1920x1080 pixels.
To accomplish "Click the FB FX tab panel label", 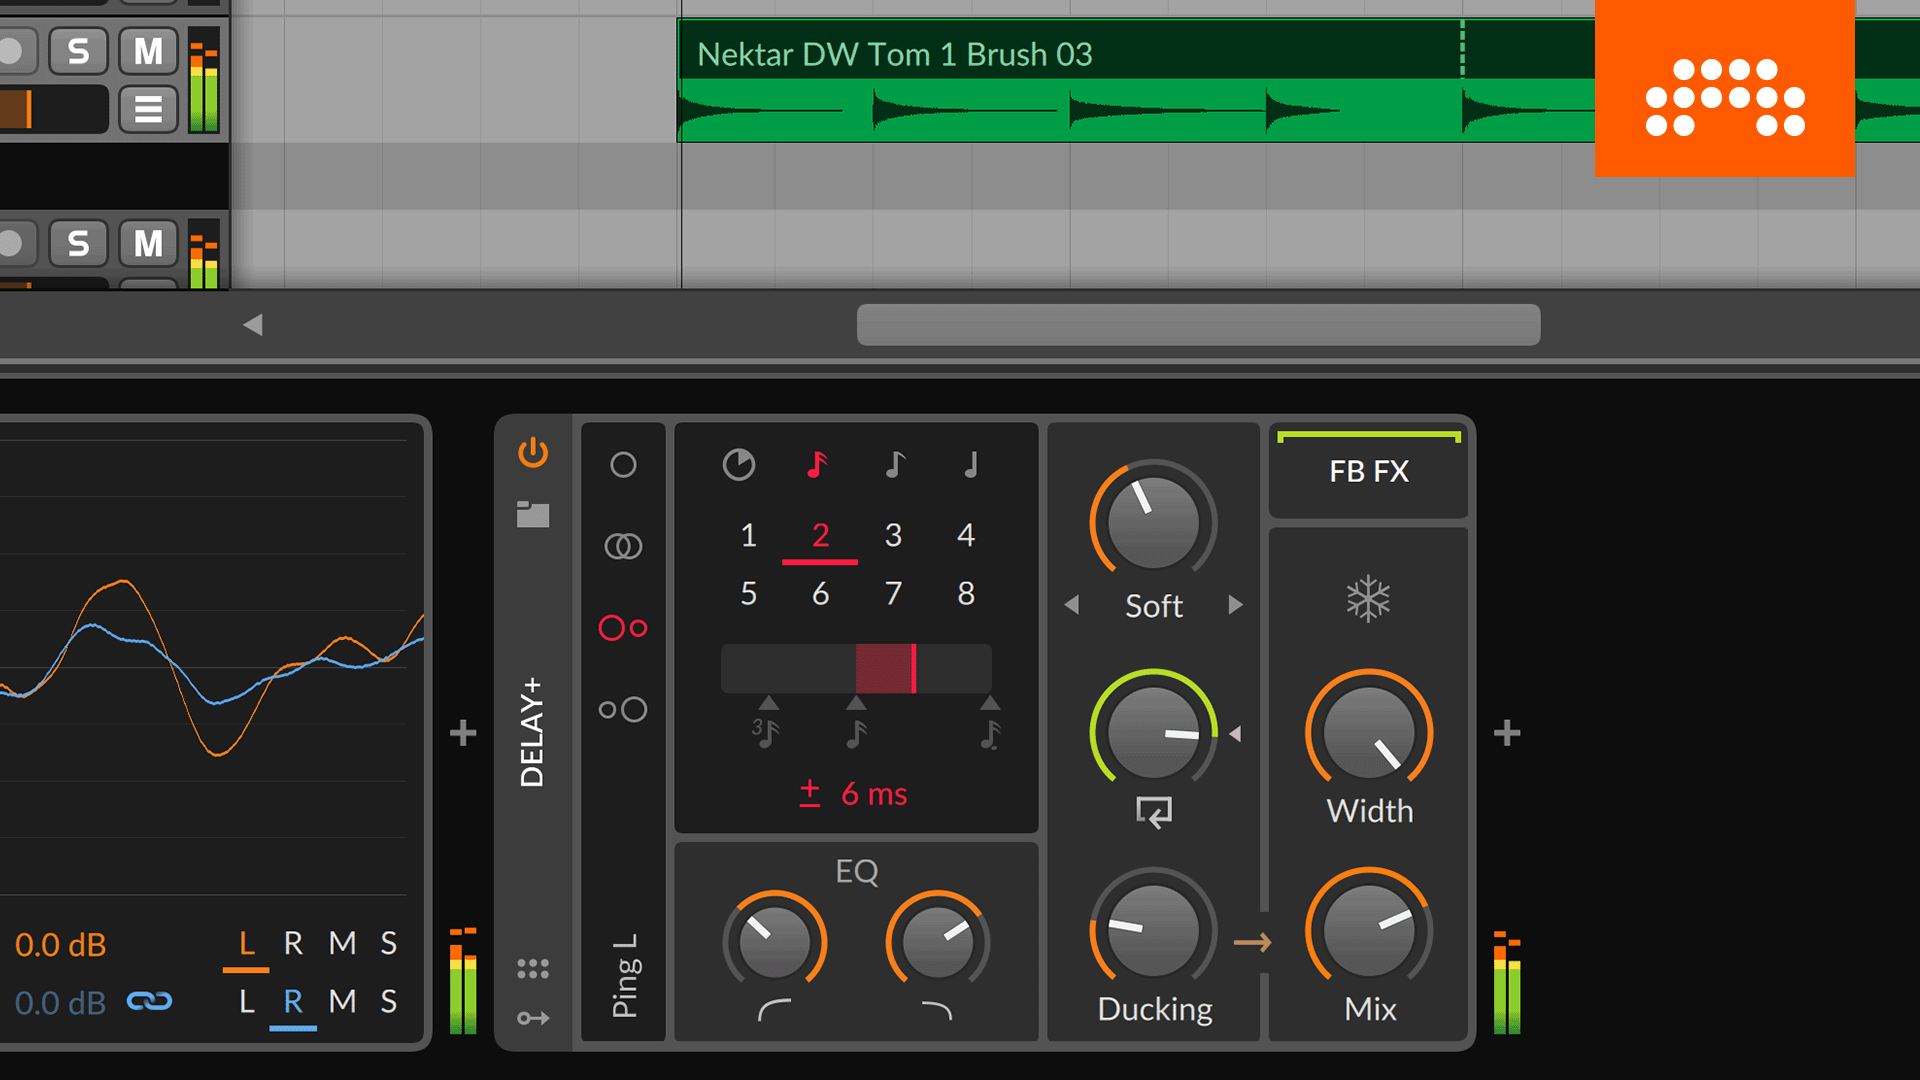I will point(1371,471).
